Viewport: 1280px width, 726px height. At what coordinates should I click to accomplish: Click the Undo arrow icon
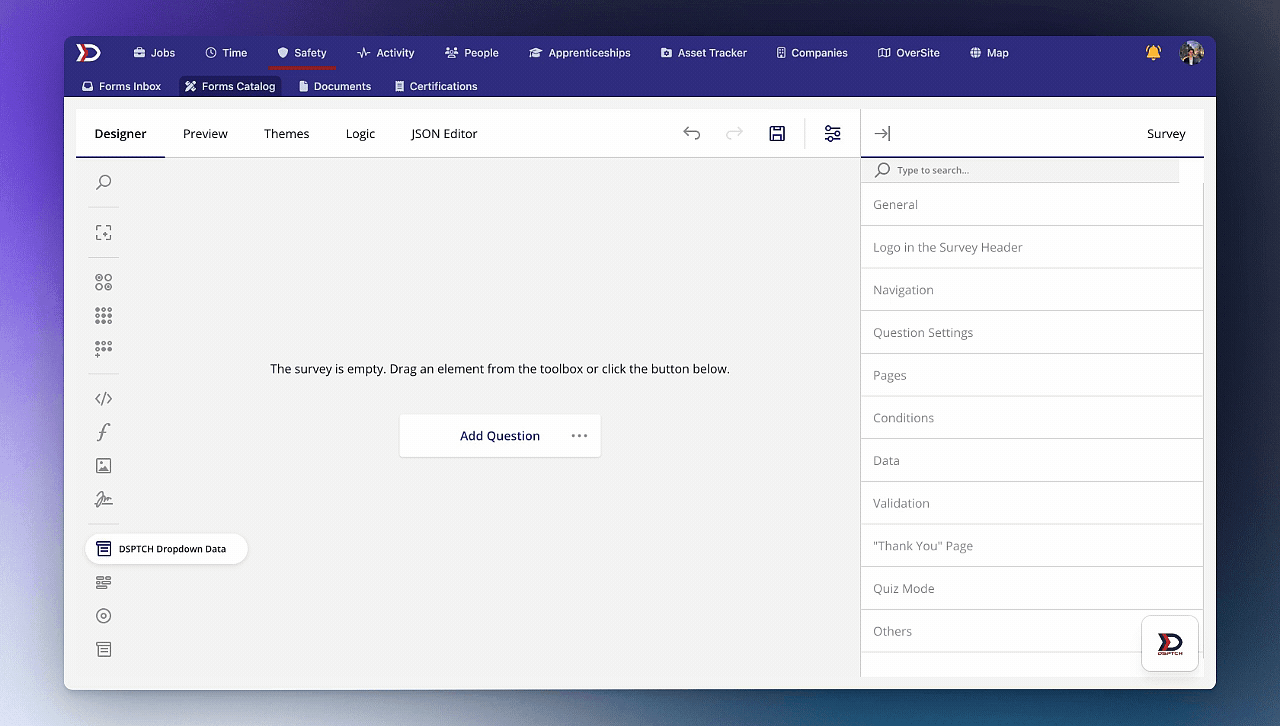pos(692,133)
